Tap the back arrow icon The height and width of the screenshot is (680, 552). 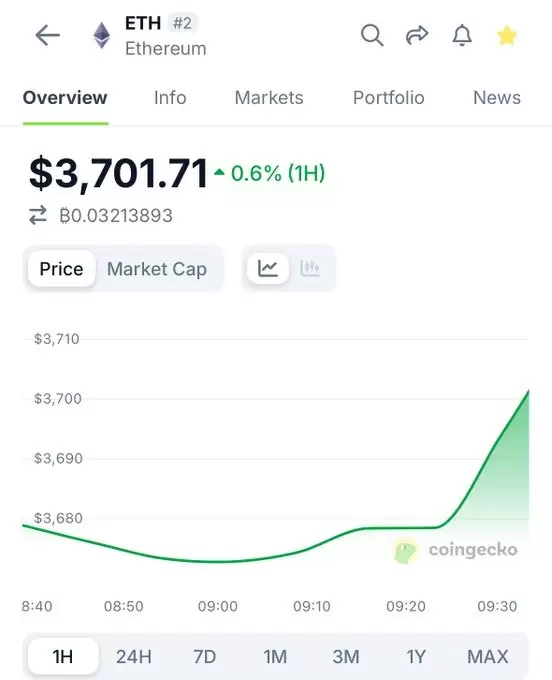pos(48,35)
